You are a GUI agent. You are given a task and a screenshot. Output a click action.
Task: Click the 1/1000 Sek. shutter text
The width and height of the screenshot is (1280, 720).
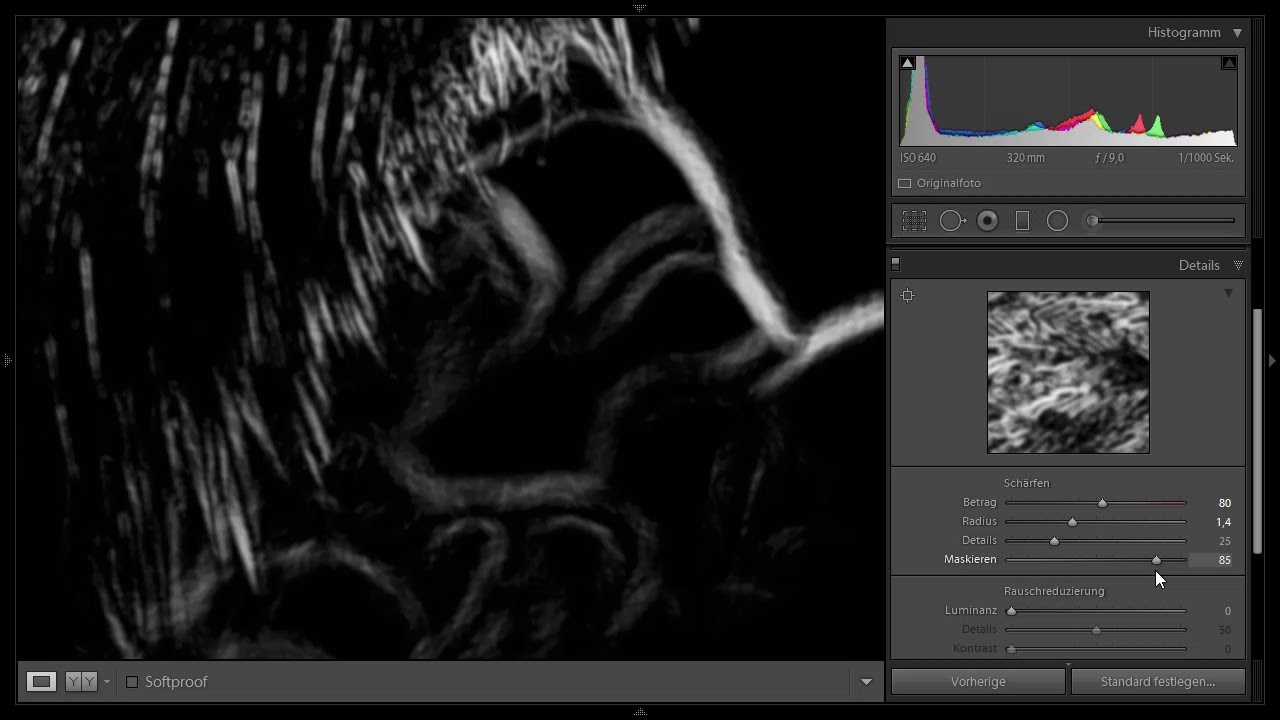coord(1206,158)
